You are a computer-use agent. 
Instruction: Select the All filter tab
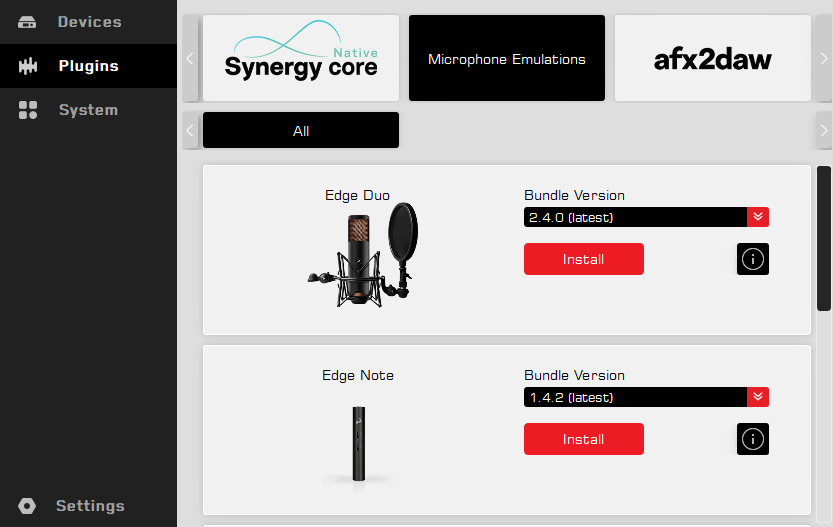pyautogui.click(x=301, y=130)
